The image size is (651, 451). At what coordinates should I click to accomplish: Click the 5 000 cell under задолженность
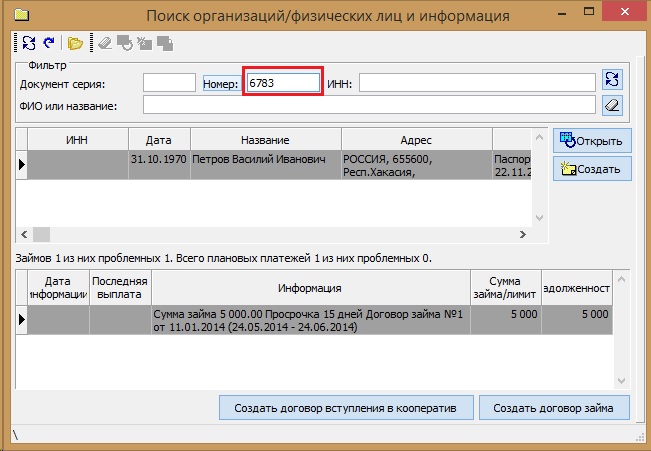[577, 320]
